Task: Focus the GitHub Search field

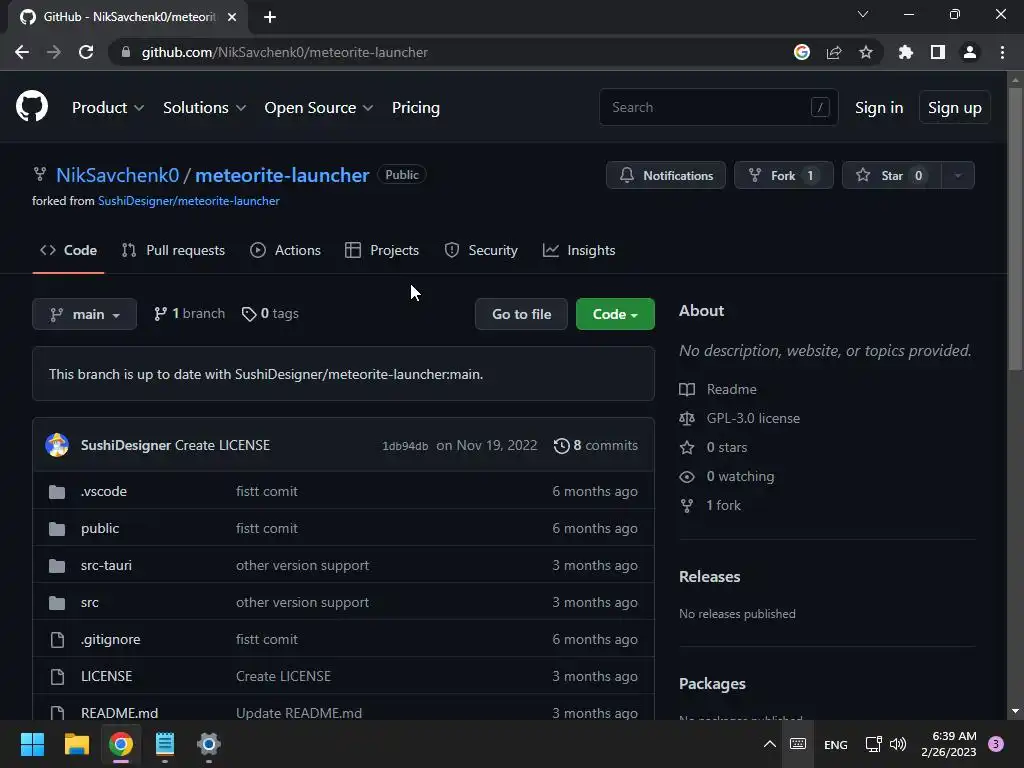Action: point(718,107)
